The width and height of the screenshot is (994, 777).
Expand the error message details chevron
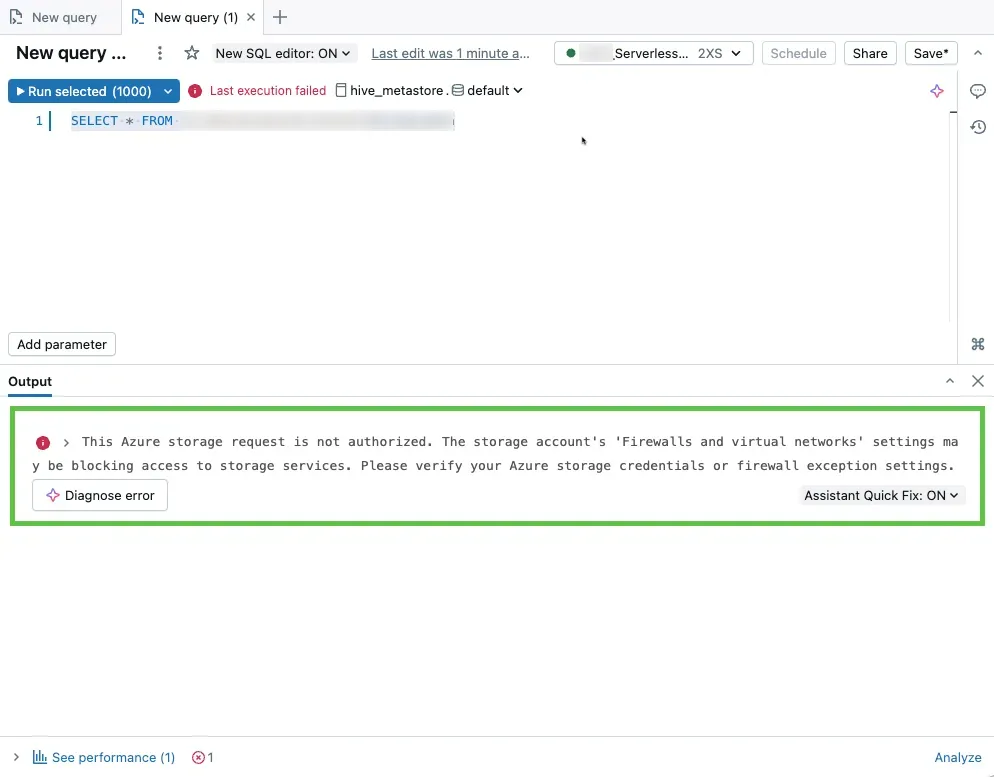click(66, 443)
